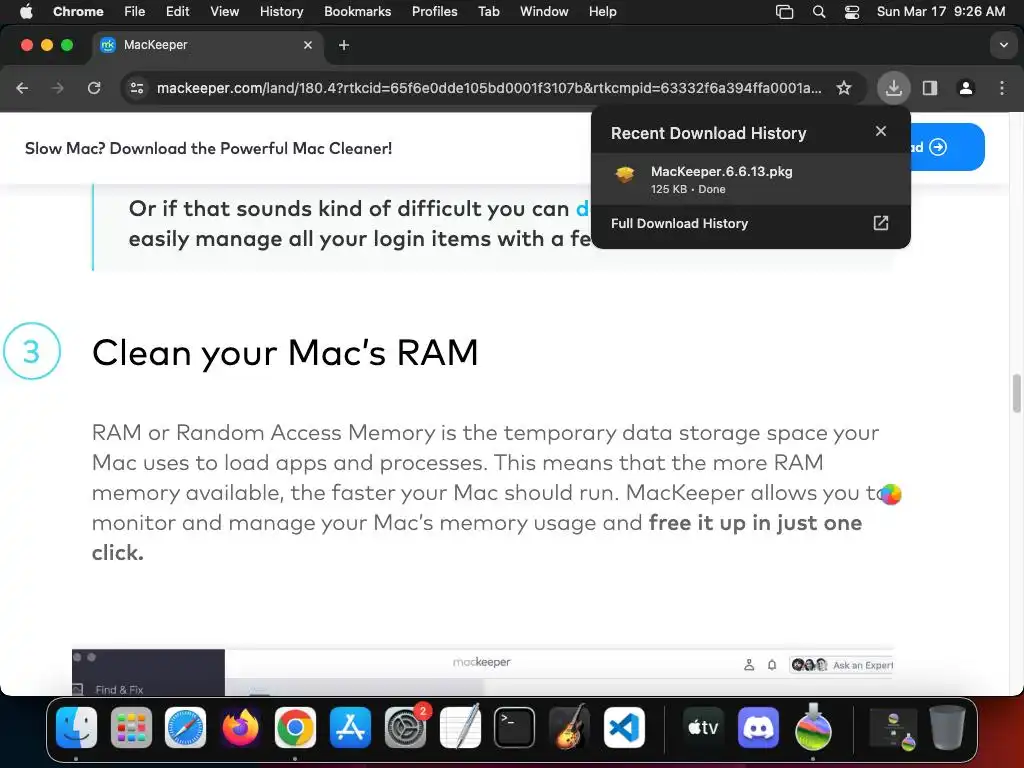Open the Help menu

(x=602, y=11)
